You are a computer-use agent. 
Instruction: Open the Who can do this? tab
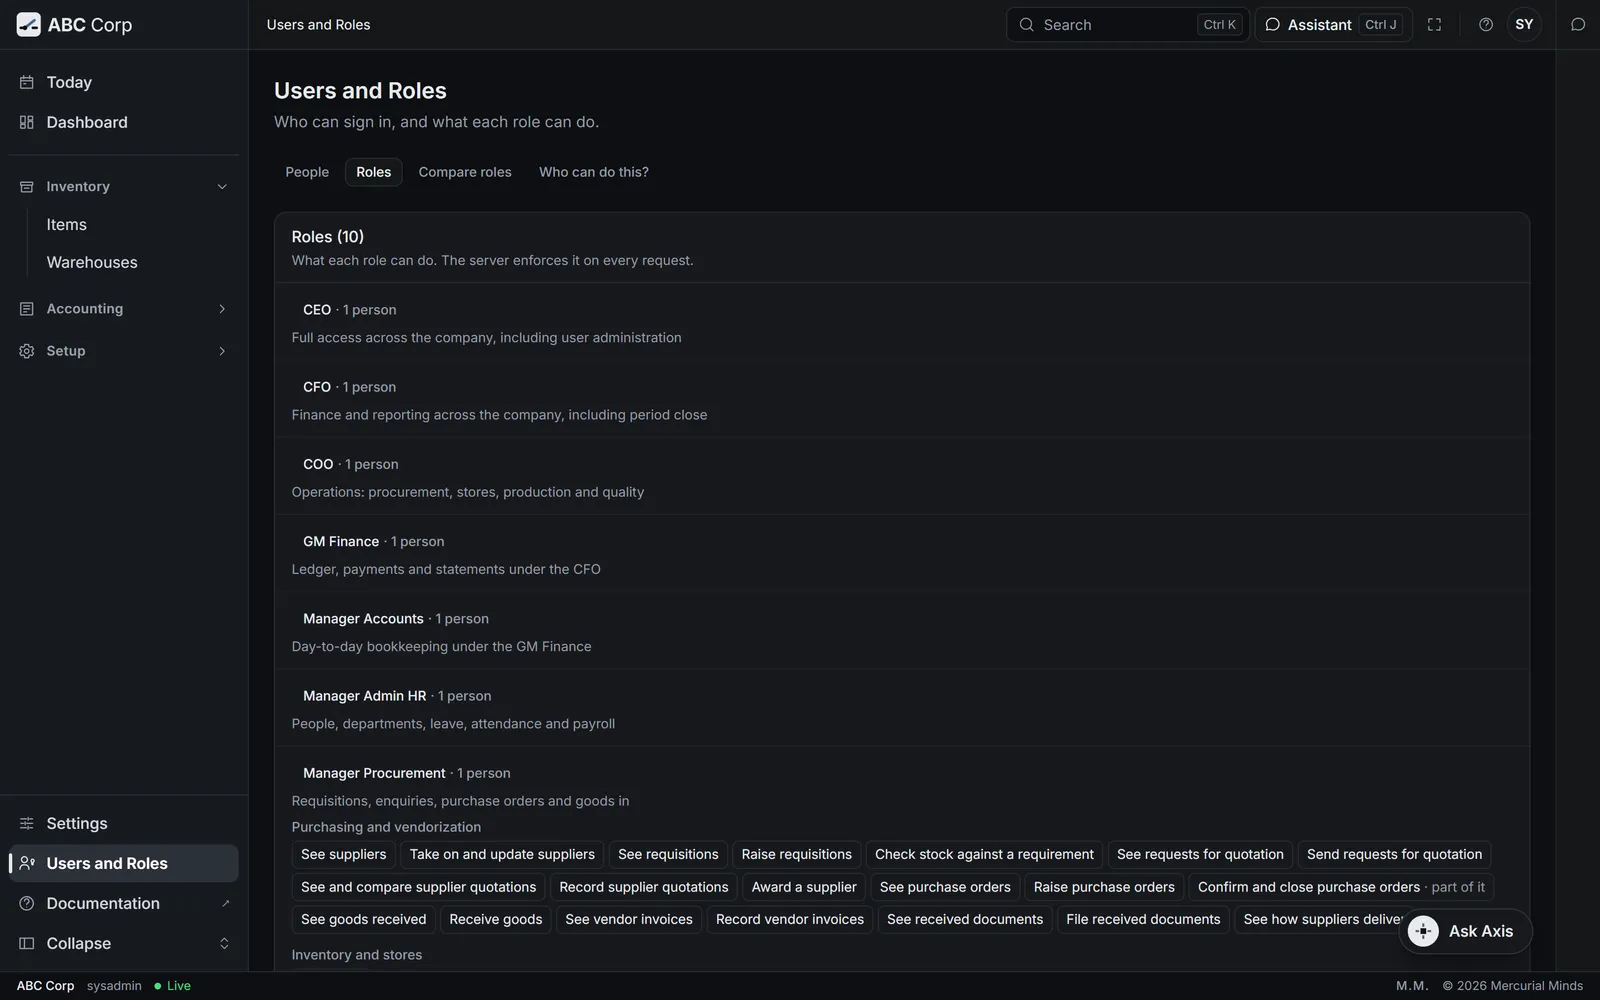[594, 172]
